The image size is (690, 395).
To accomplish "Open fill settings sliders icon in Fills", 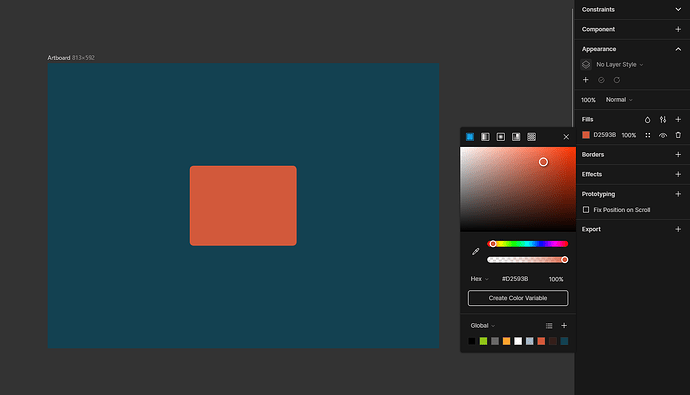I will 663,120.
